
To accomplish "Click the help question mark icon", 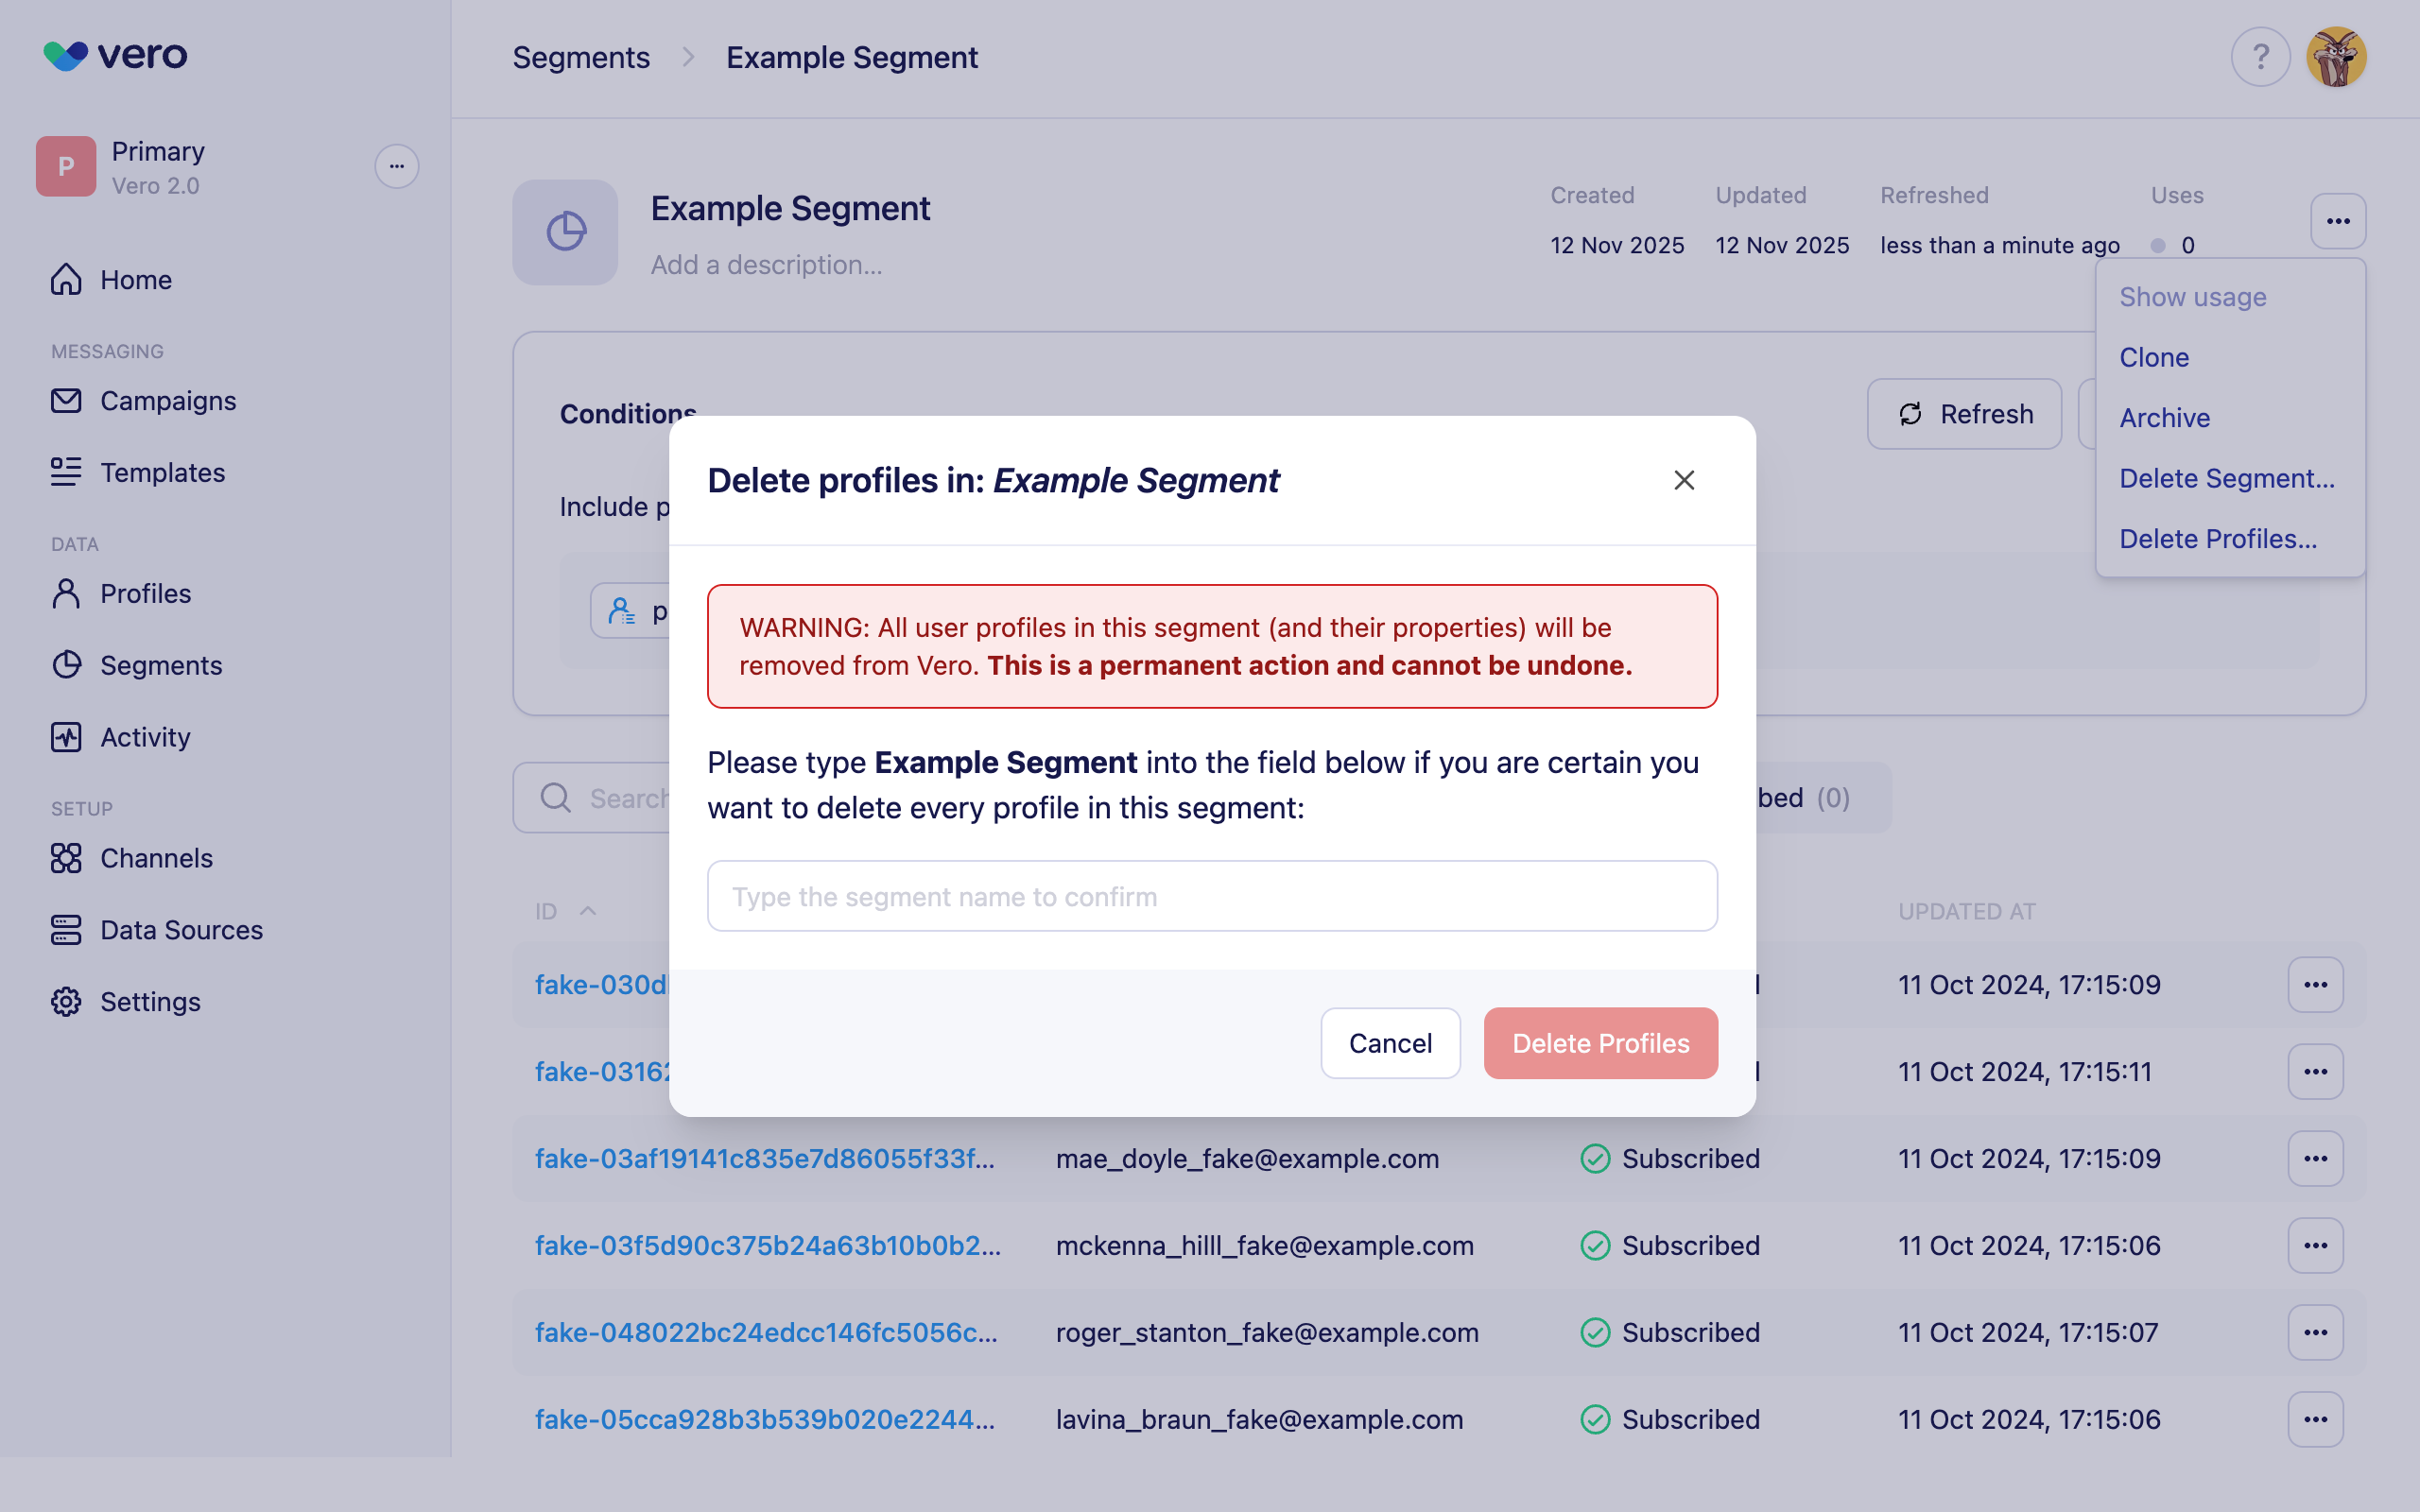I will pyautogui.click(x=2261, y=57).
